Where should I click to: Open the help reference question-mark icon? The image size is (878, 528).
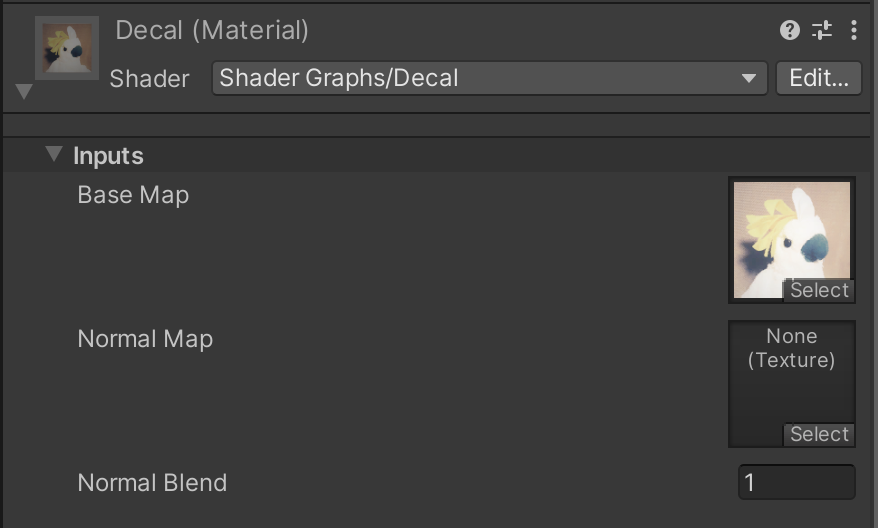tap(790, 31)
